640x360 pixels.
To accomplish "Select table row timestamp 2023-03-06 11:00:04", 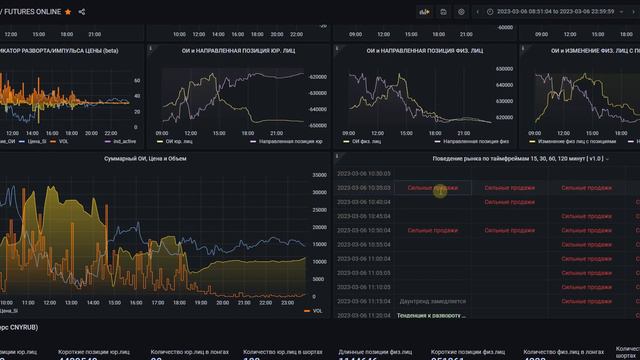I will pos(364,259).
